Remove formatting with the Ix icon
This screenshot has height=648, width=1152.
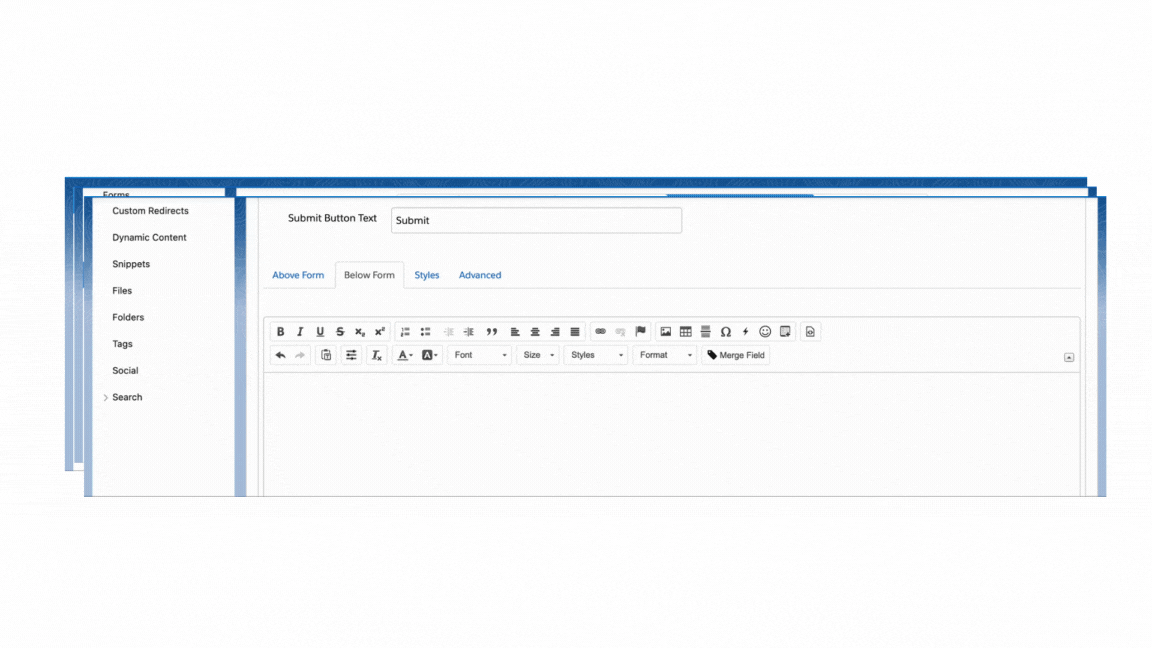[x=376, y=355]
